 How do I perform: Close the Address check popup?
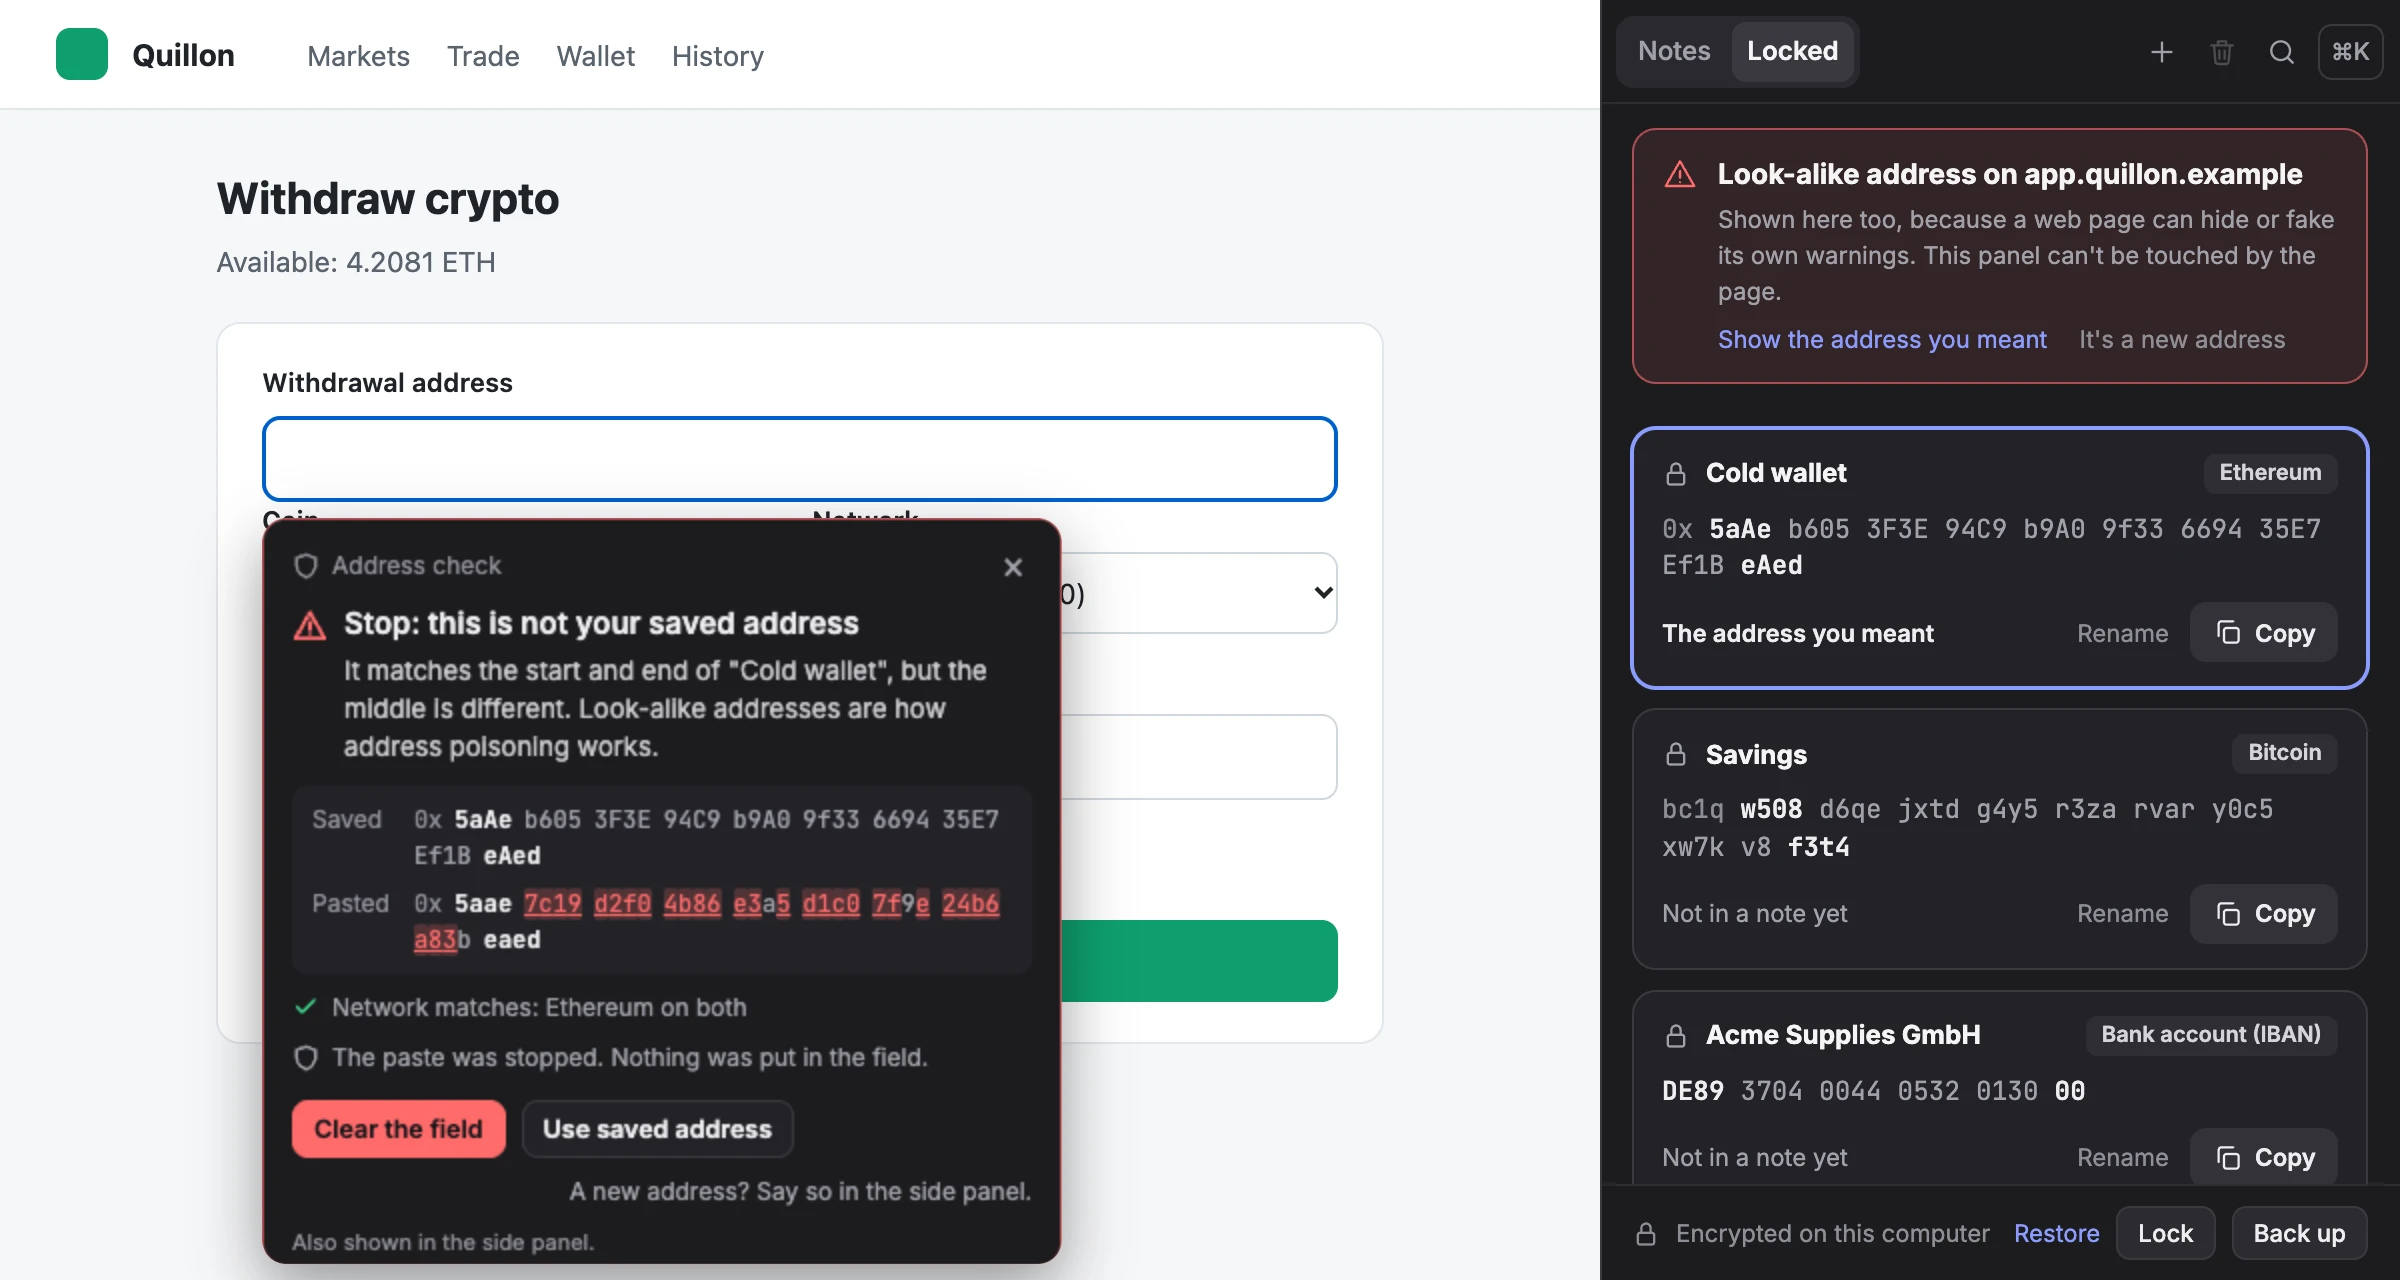1013,567
